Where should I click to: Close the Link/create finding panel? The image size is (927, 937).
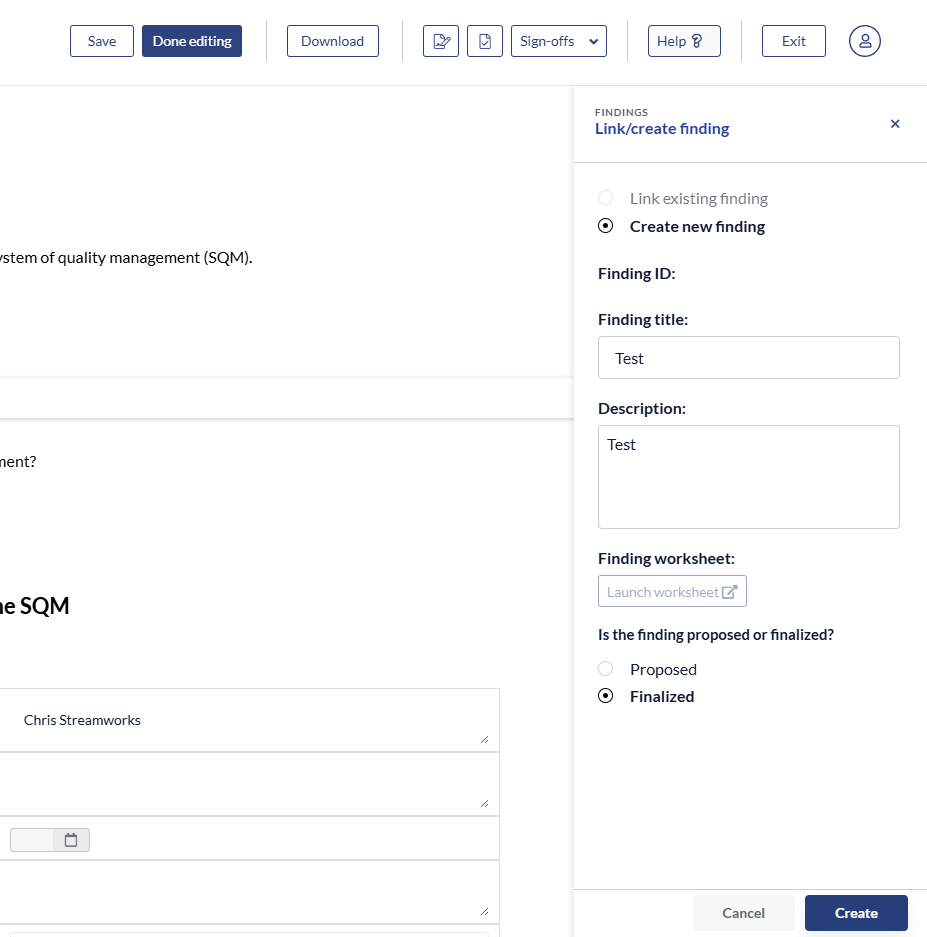pyautogui.click(x=894, y=124)
